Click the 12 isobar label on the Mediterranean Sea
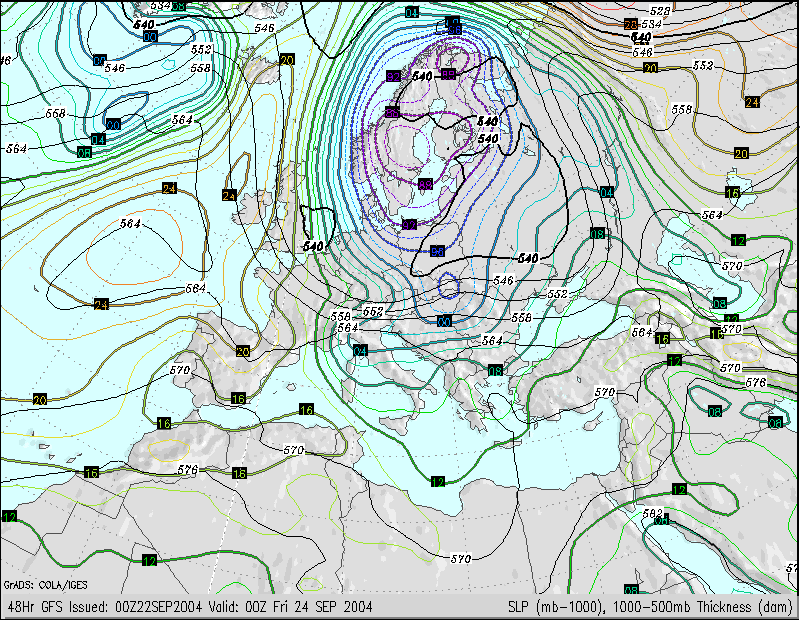Viewport: 800px width, 620px height. click(x=437, y=481)
